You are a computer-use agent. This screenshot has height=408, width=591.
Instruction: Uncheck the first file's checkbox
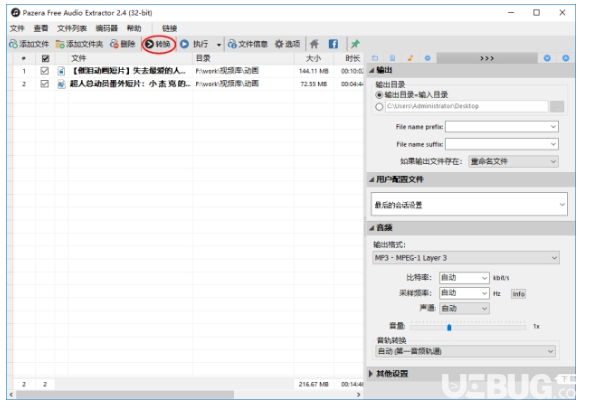tap(44, 71)
